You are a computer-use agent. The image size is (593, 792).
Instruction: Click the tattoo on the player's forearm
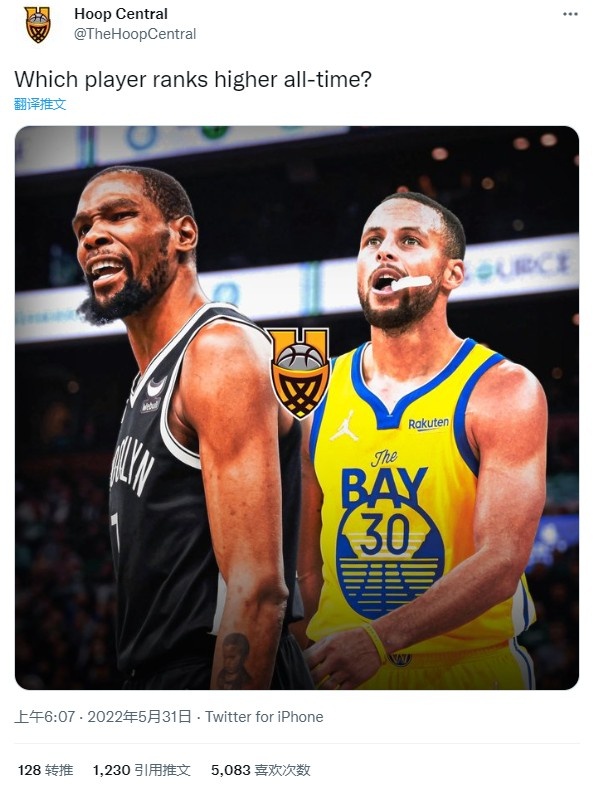click(233, 661)
